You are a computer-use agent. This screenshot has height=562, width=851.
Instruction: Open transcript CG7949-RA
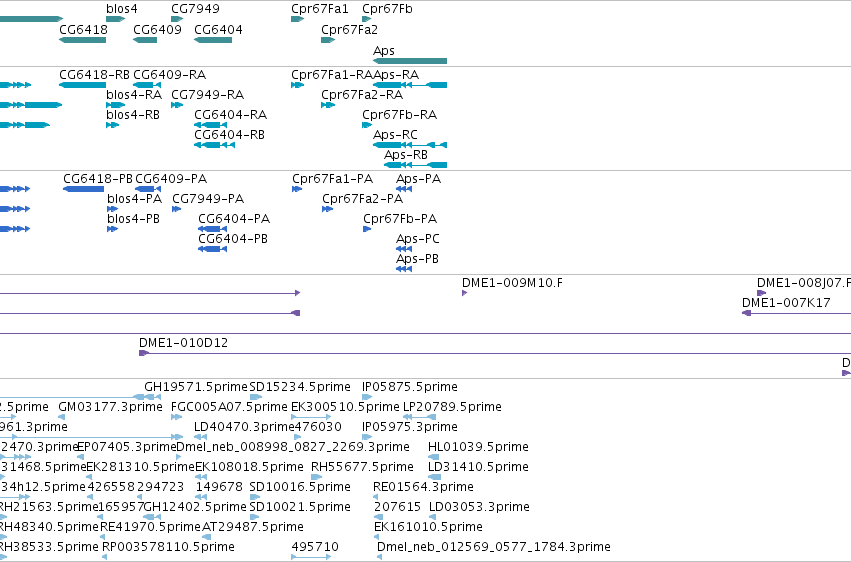pos(177,105)
